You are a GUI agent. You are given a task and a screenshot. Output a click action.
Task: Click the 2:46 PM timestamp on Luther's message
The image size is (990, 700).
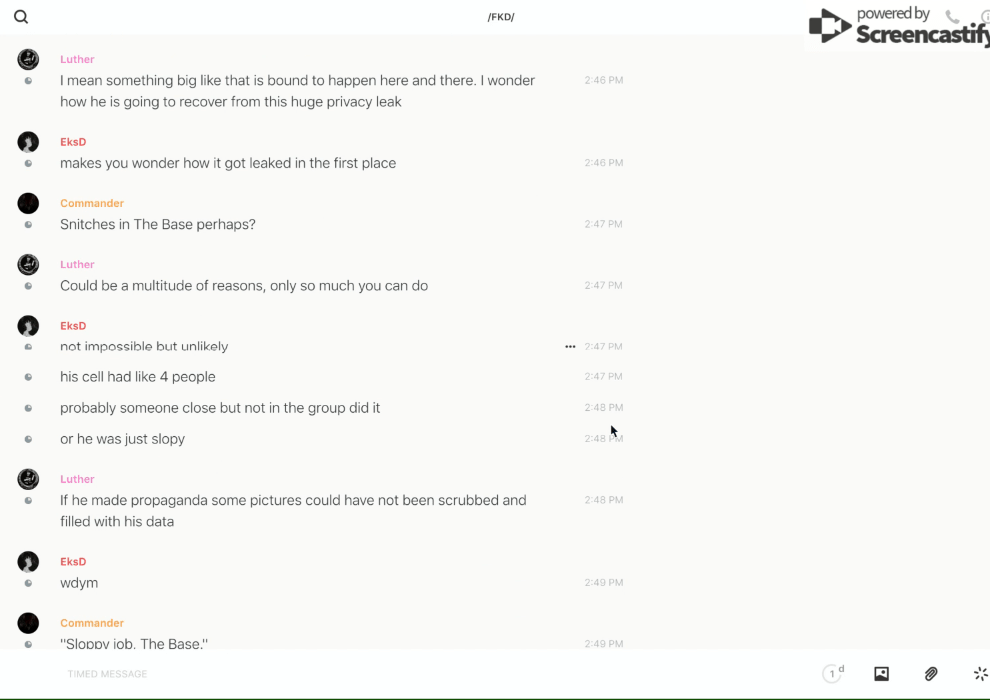[603, 80]
